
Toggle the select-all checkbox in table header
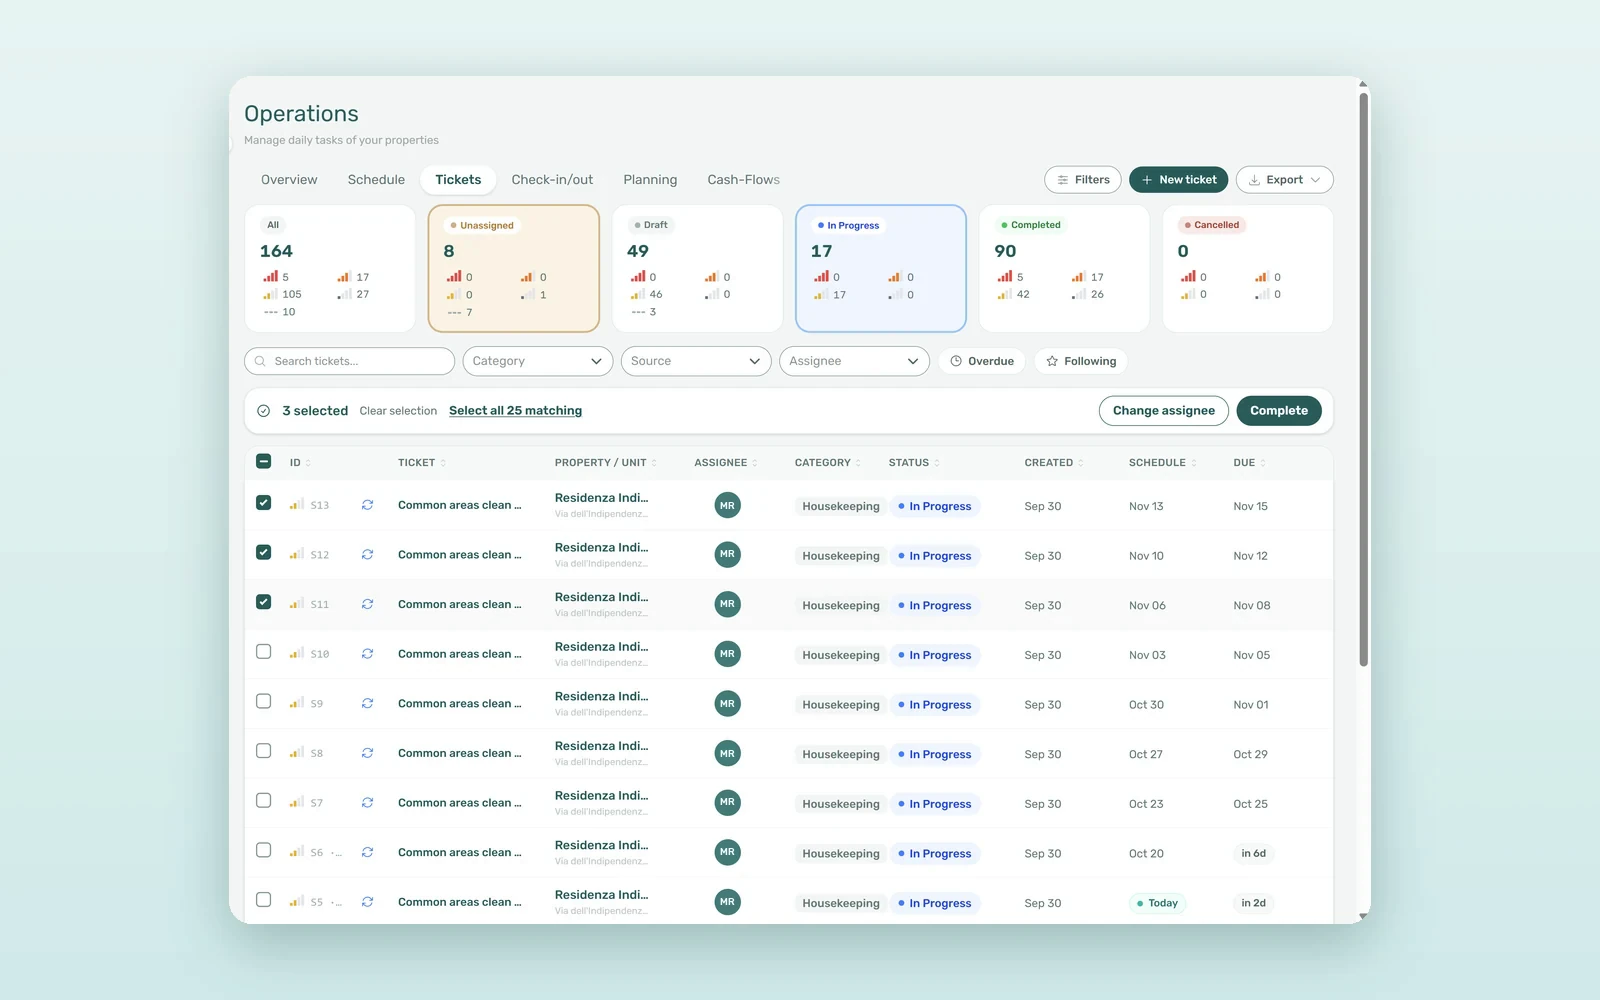[264, 462]
